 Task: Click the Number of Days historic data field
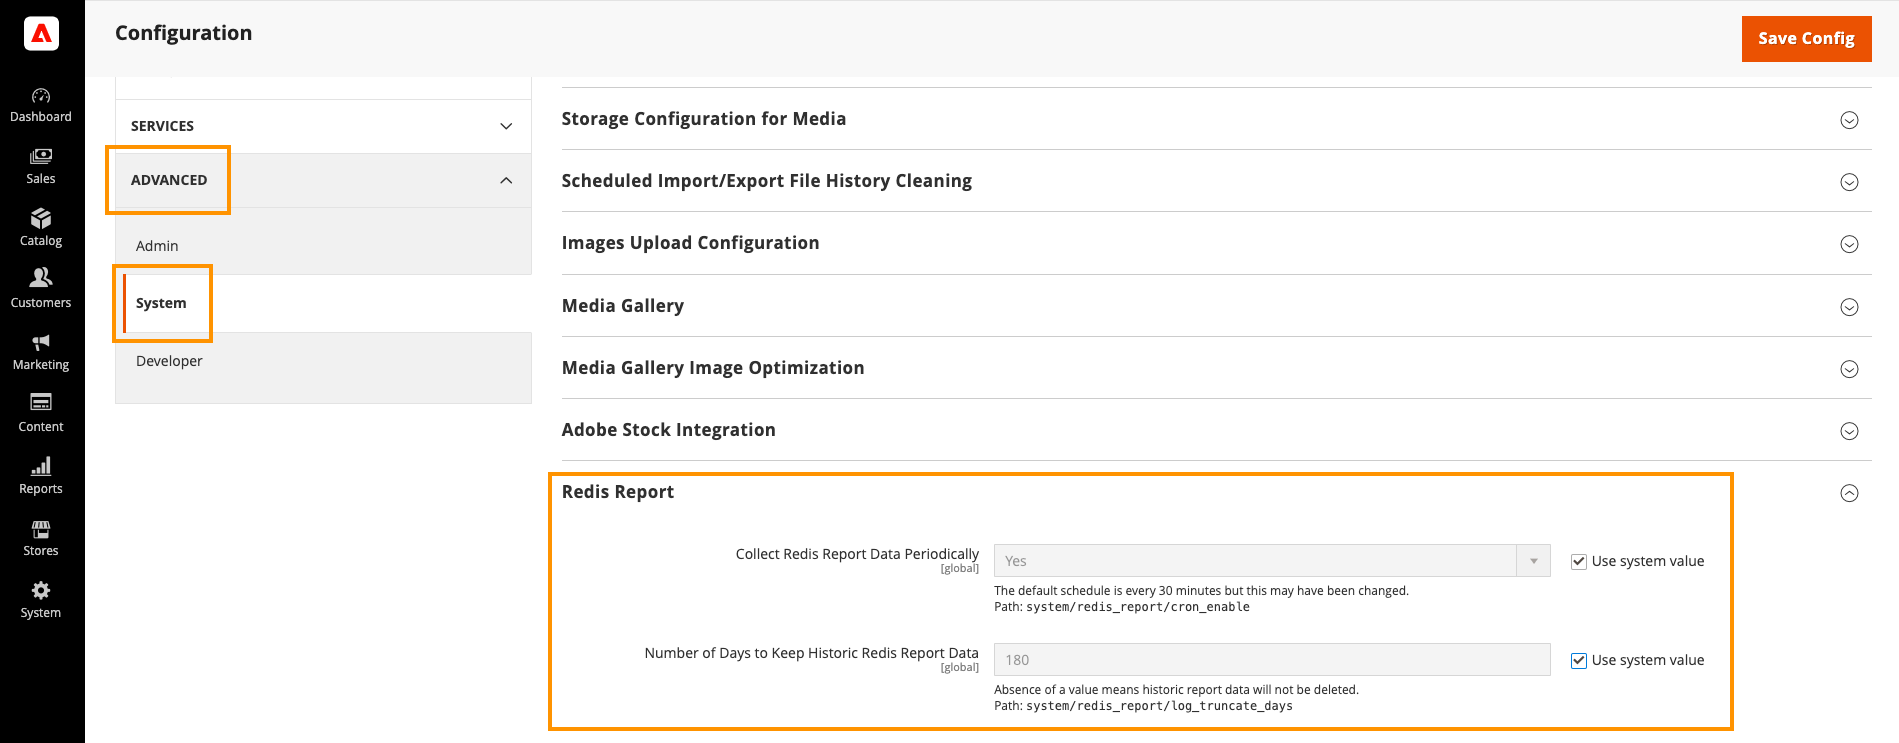click(x=1272, y=660)
